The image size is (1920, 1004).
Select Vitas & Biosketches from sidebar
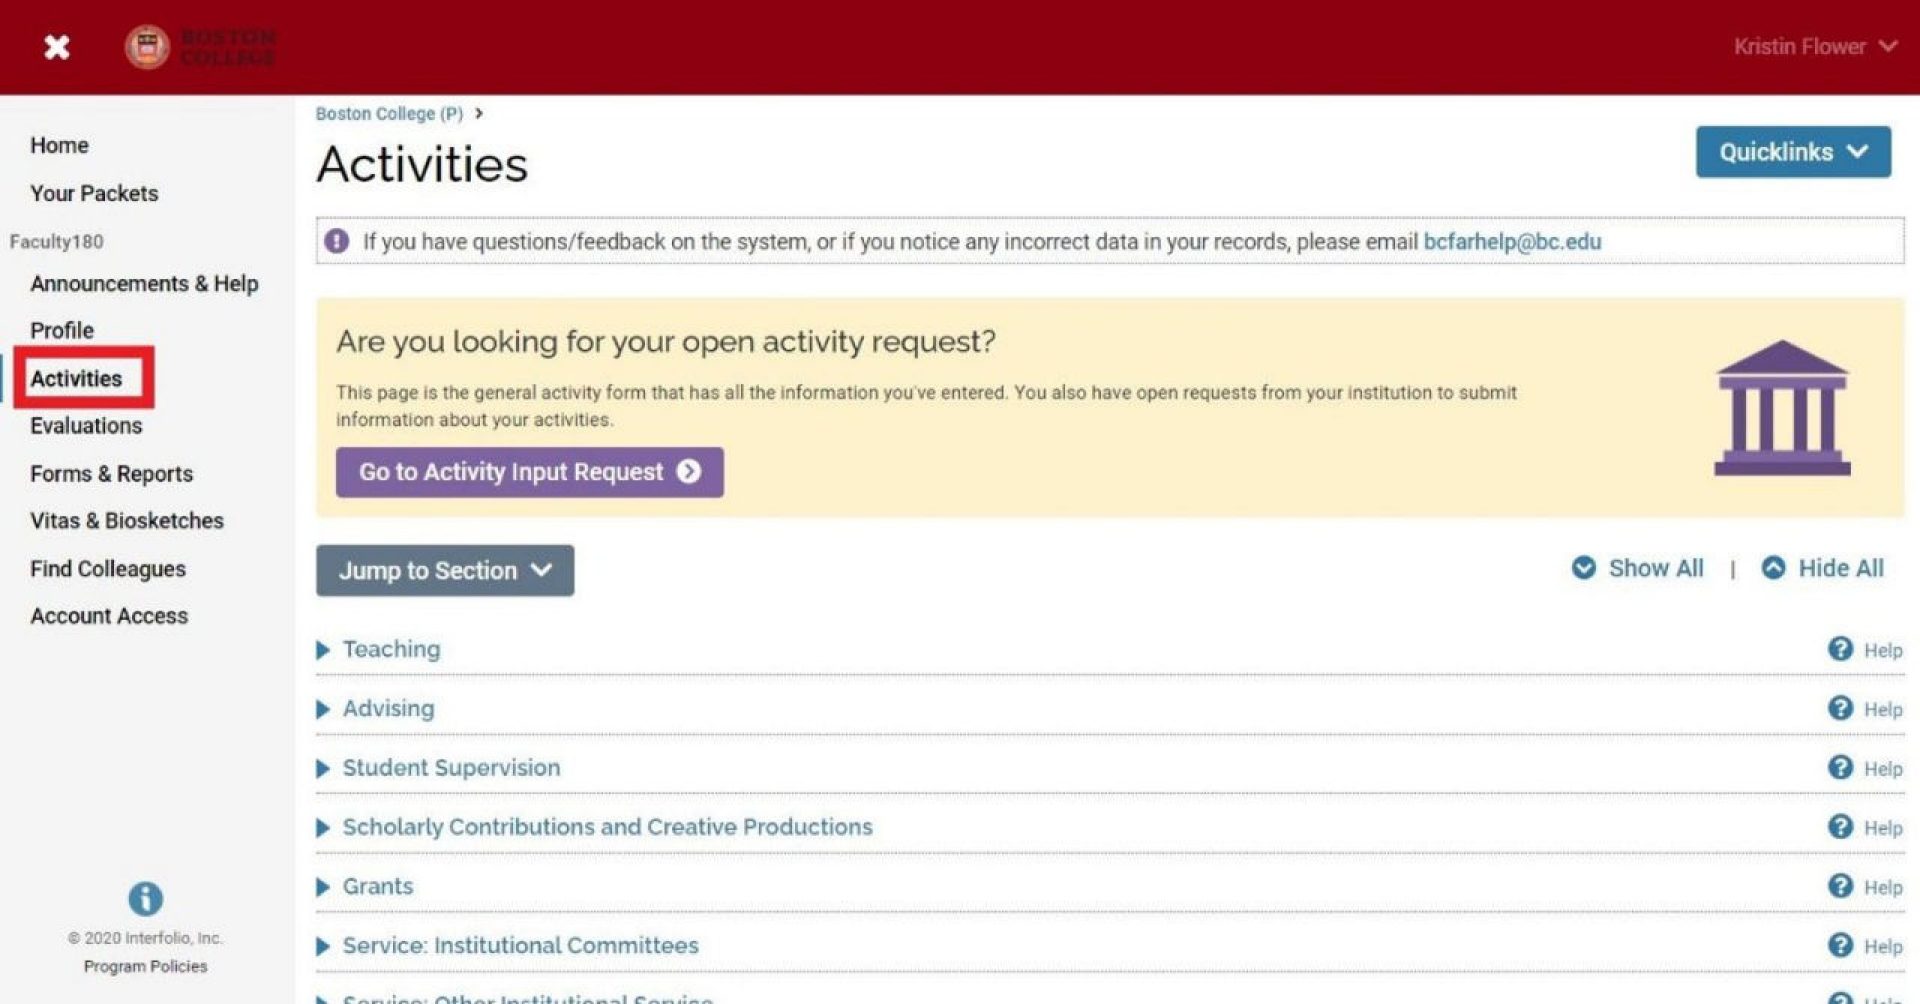[x=127, y=521]
